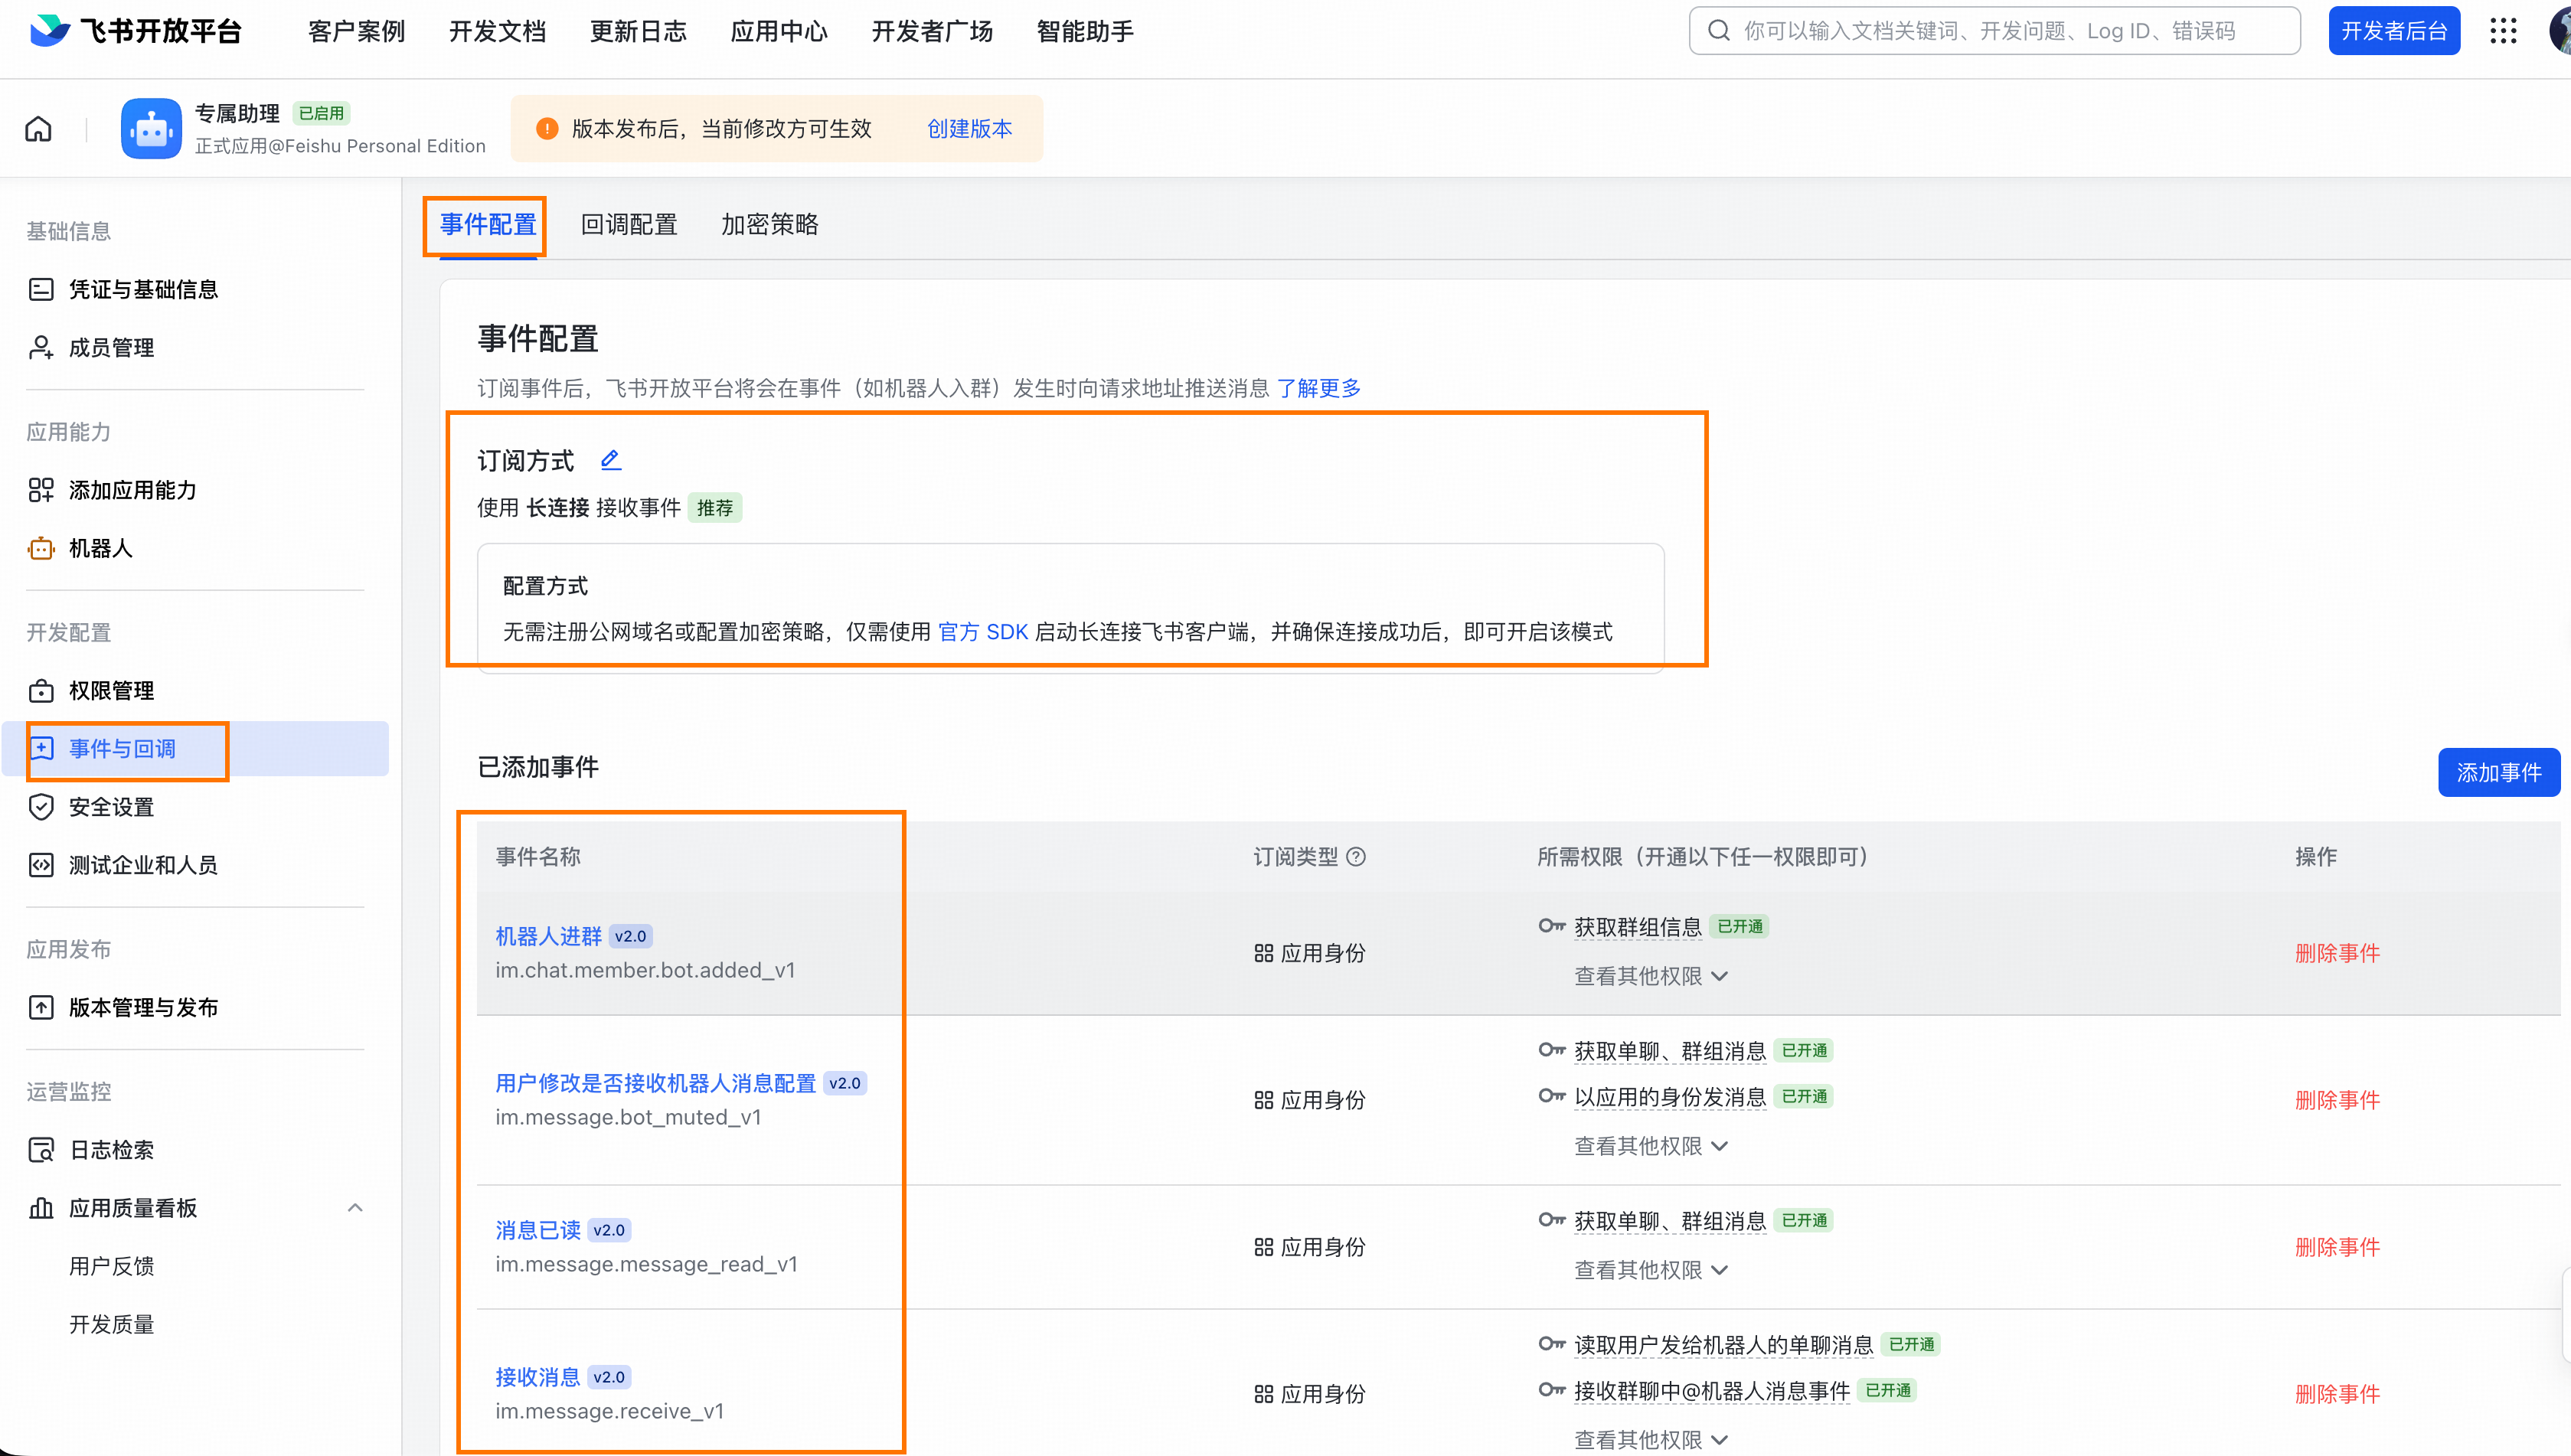Click the home icon in header
Image resolution: width=2571 pixels, height=1456 pixels.
coord(38,129)
